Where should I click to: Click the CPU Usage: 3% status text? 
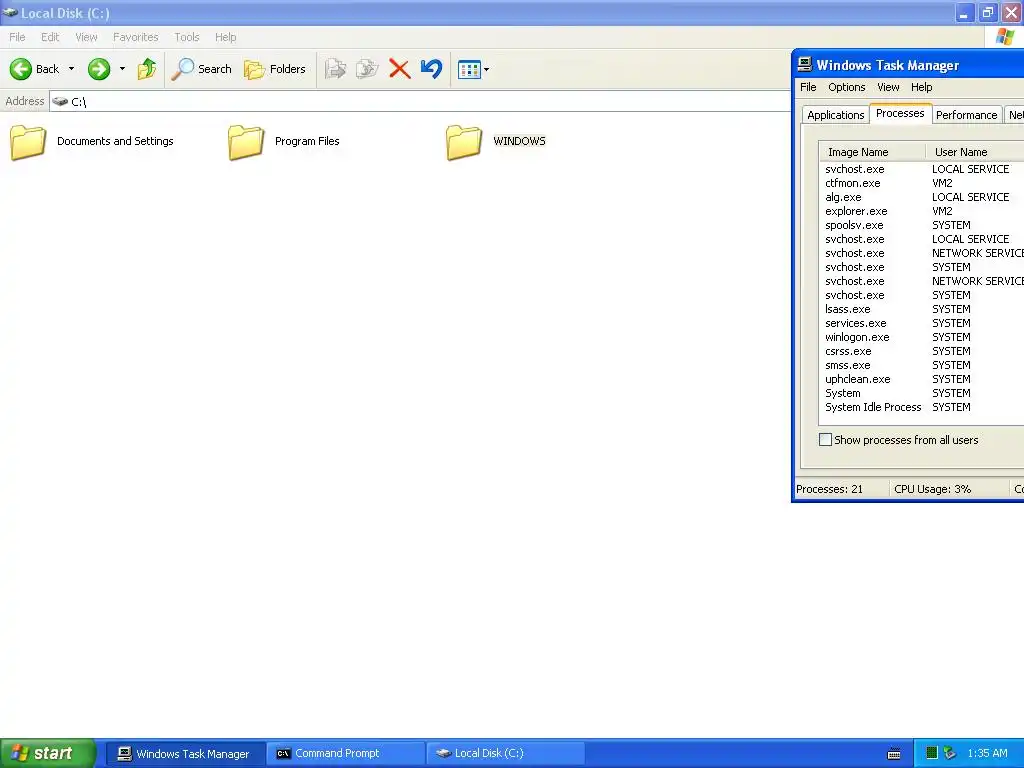click(x=932, y=489)
